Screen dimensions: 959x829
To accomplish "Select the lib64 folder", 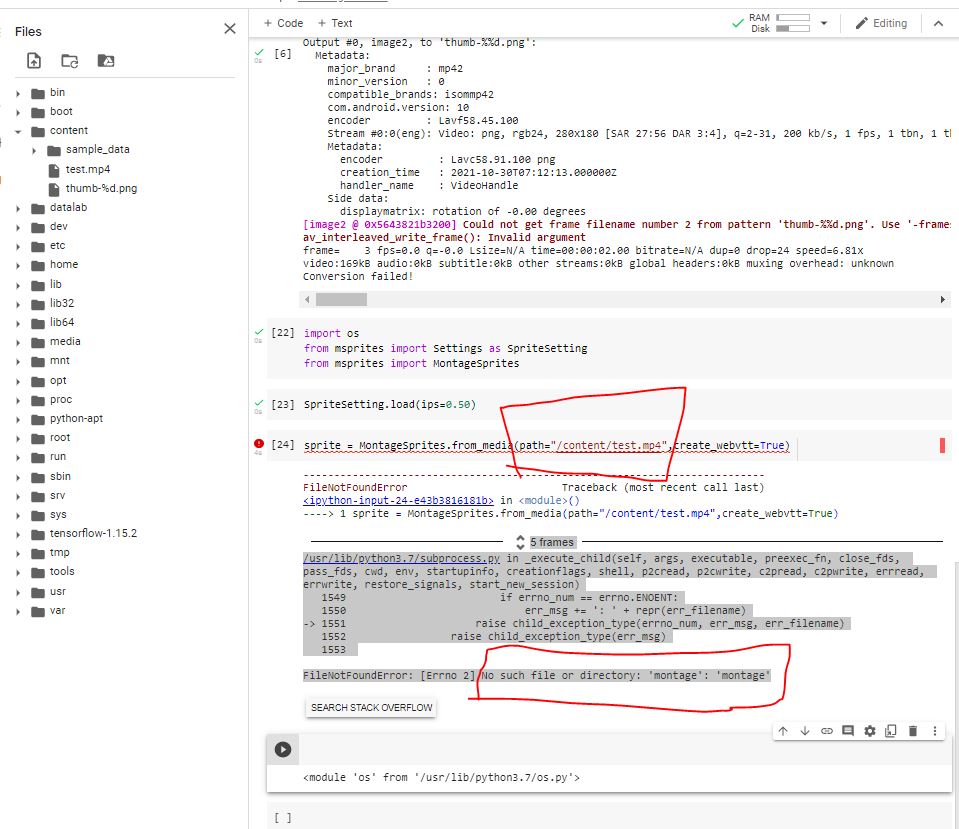I will [62, 322].
